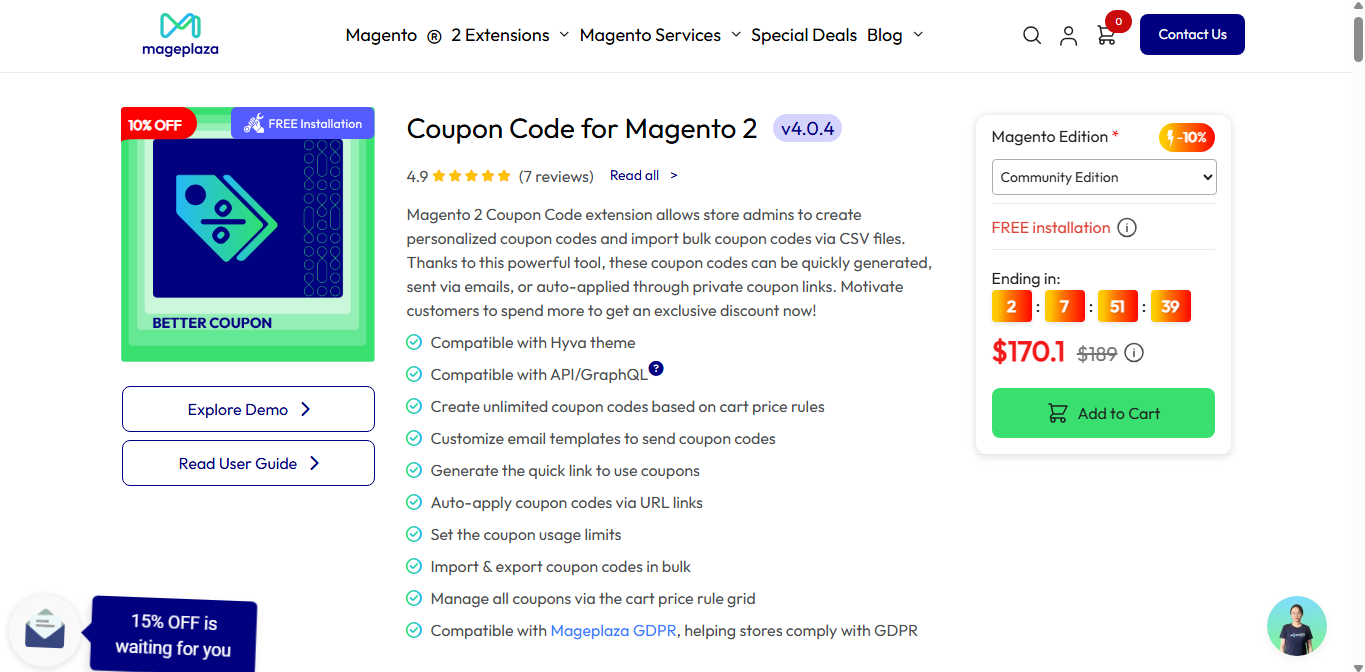This screenshot has width=1365, height=672.
Task: Click the Better Coupon product thumbnail
Action: coord(248,234)
